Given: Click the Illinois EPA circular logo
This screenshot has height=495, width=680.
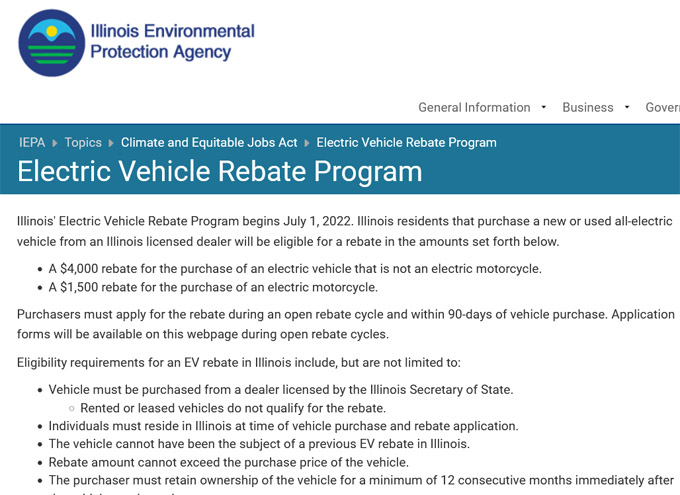Looking at the screenshot, I should click(52, 43).
